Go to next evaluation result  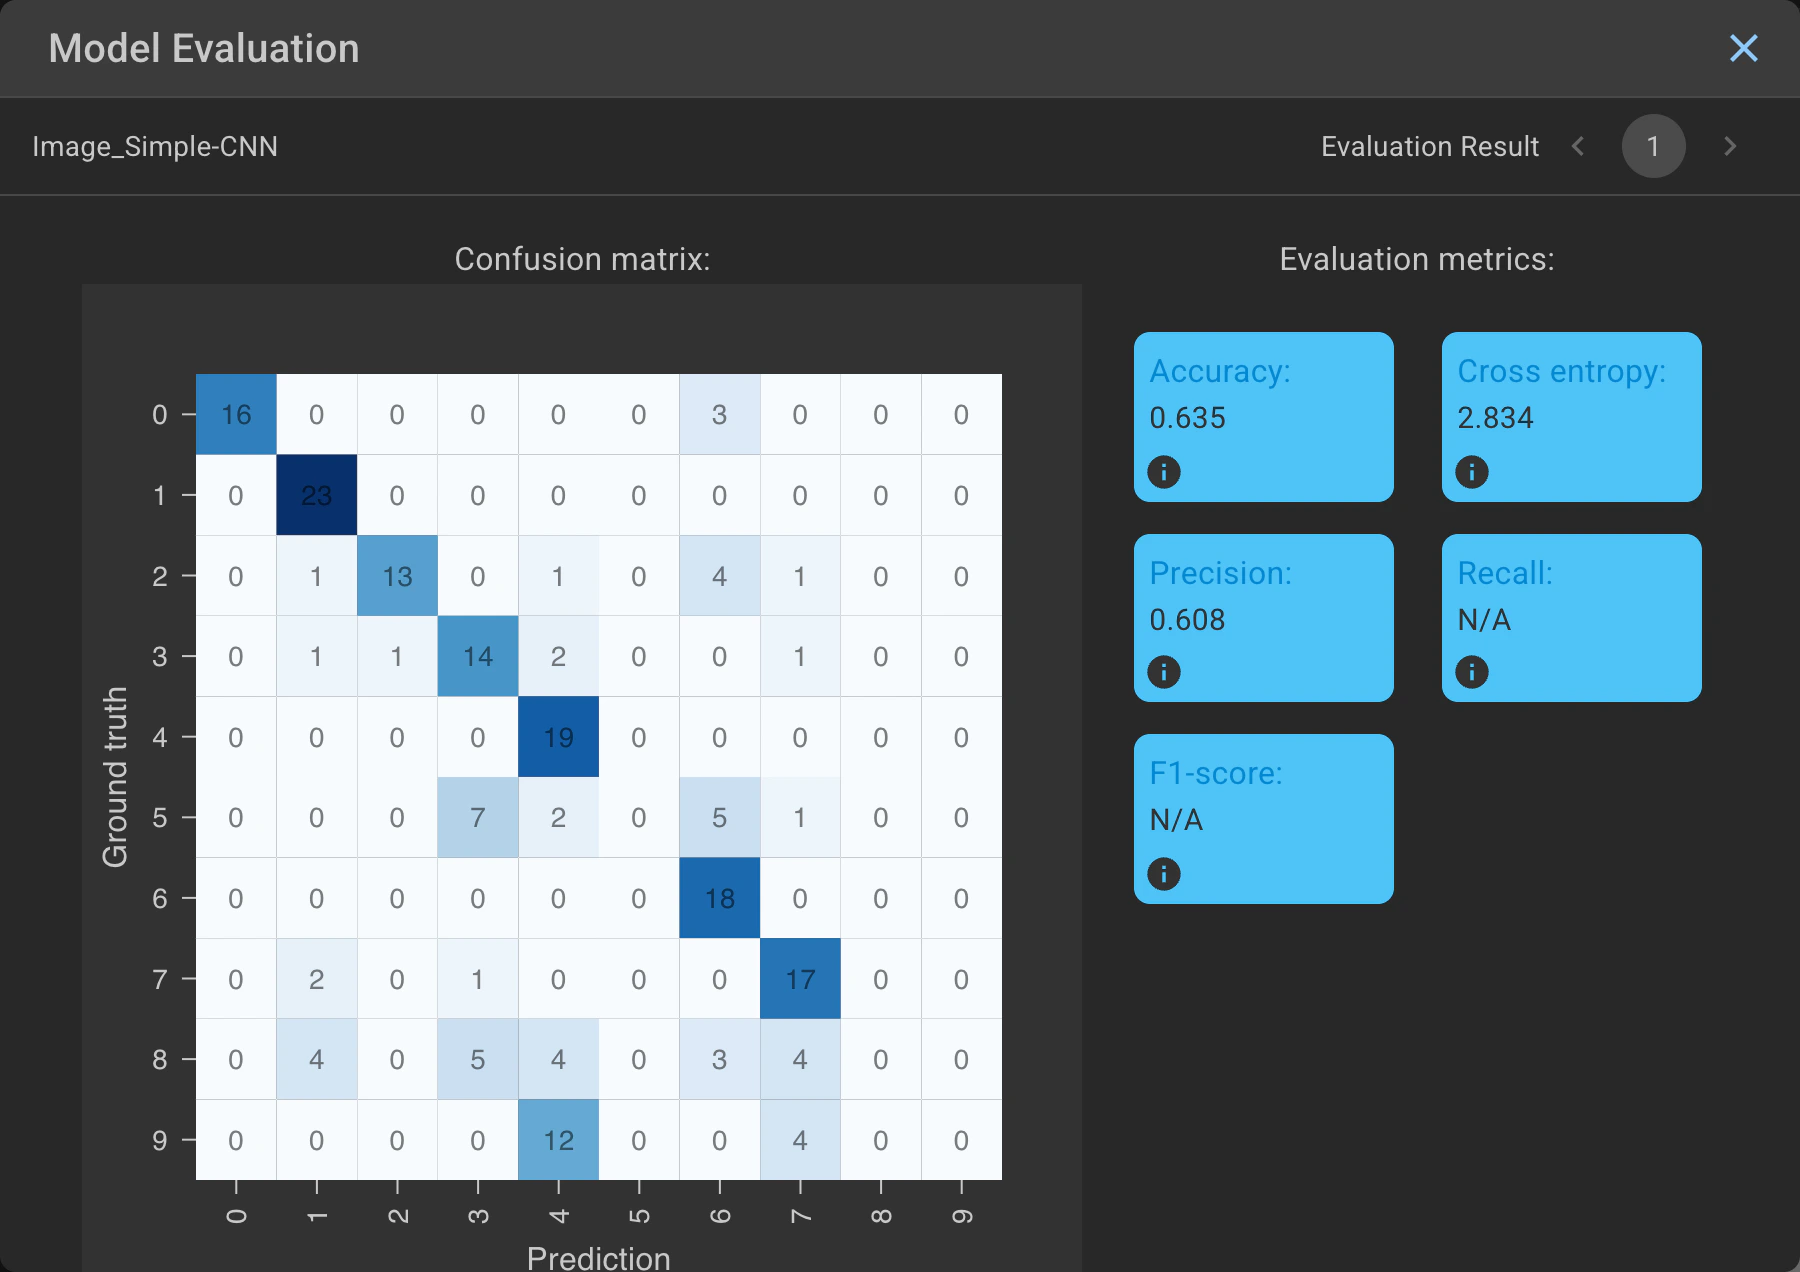(x=1730, y=146)
